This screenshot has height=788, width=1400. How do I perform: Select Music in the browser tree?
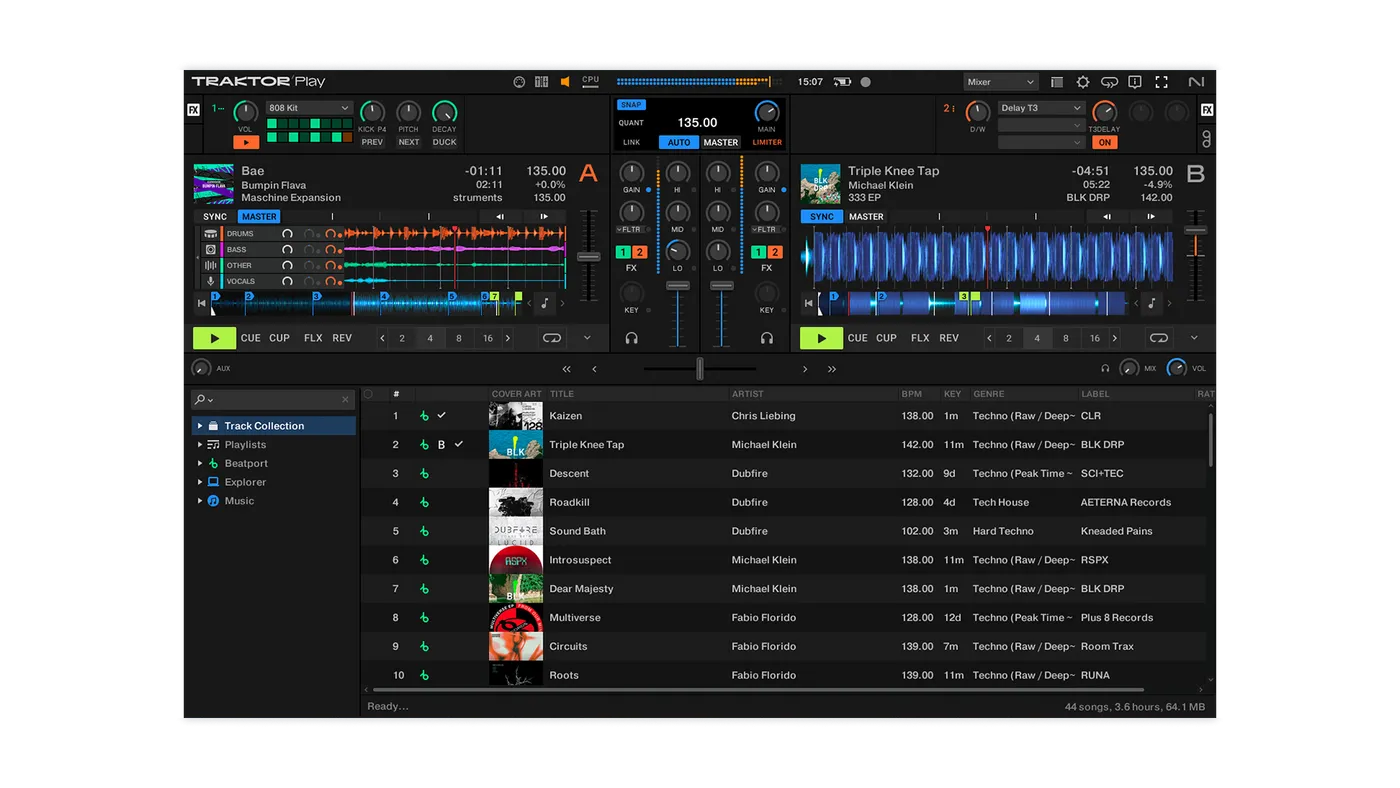pyautogui.click(x=239, y=501)
